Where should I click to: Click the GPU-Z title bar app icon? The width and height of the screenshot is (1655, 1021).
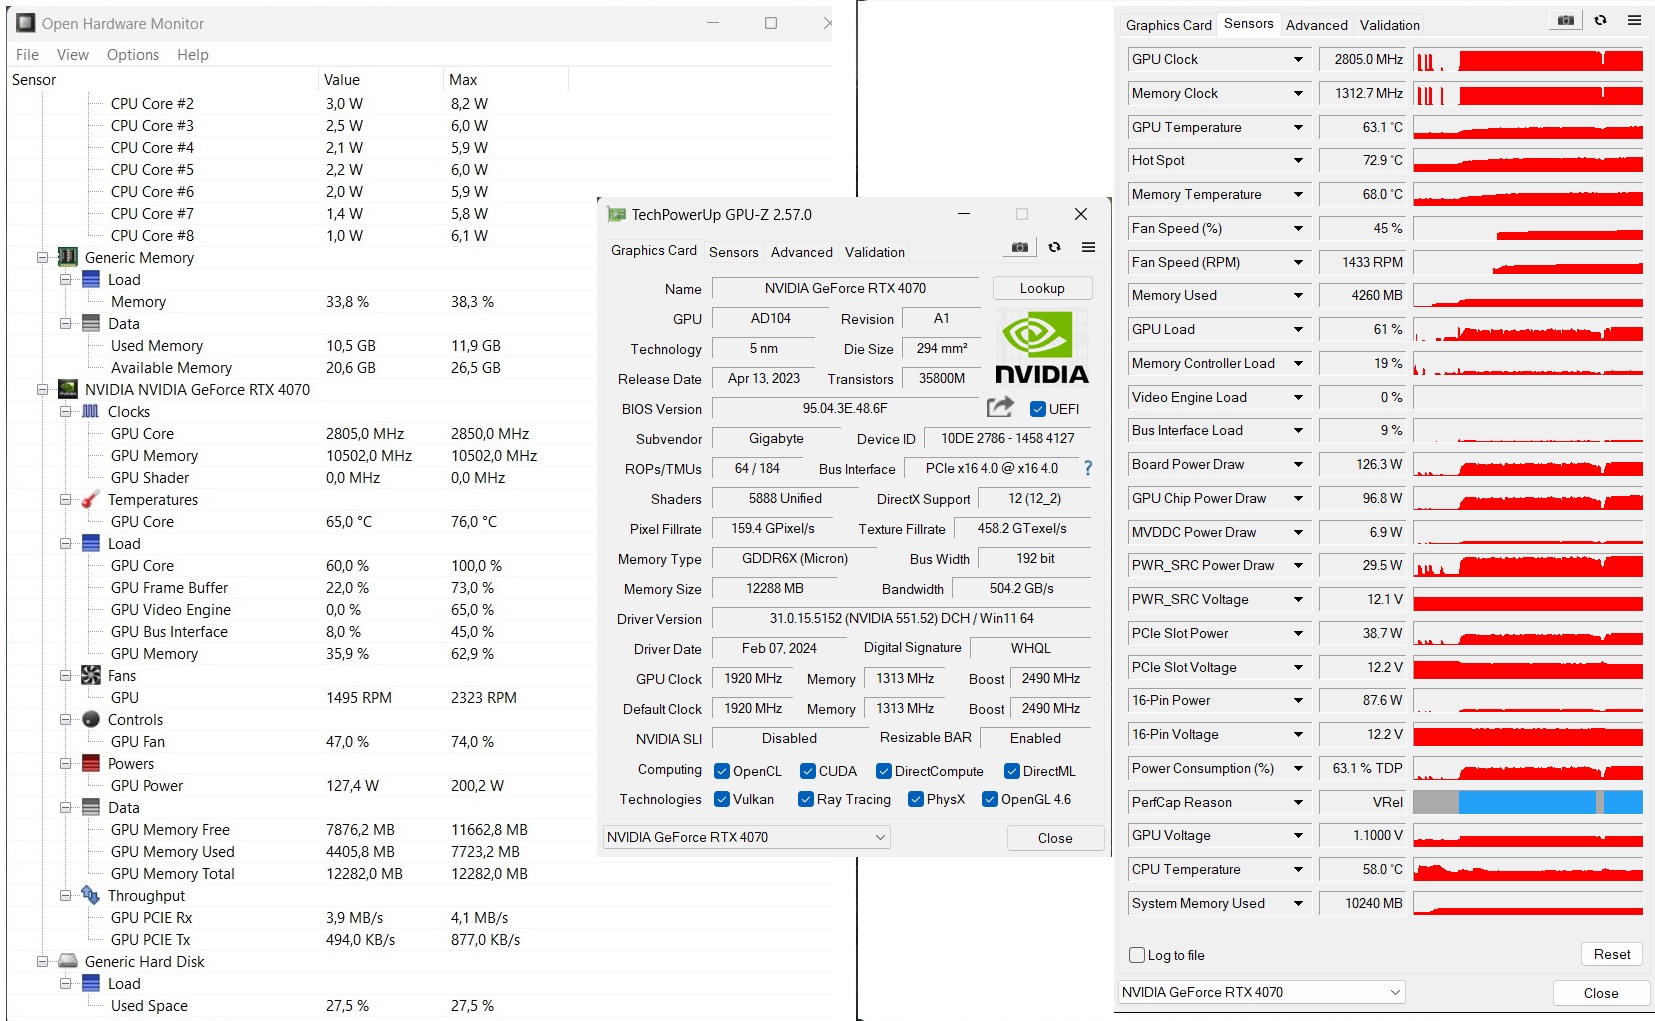[x=616, y=214]
